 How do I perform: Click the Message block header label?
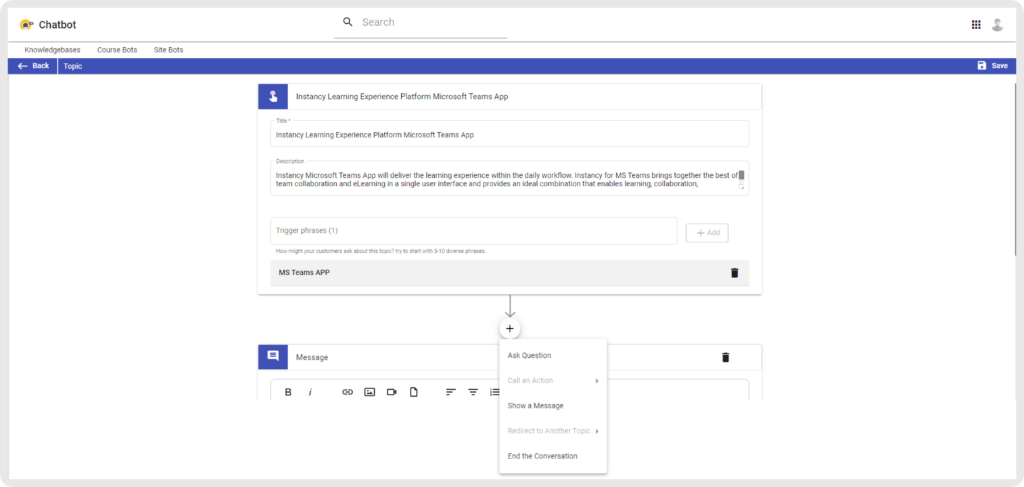tap(312, 358)
